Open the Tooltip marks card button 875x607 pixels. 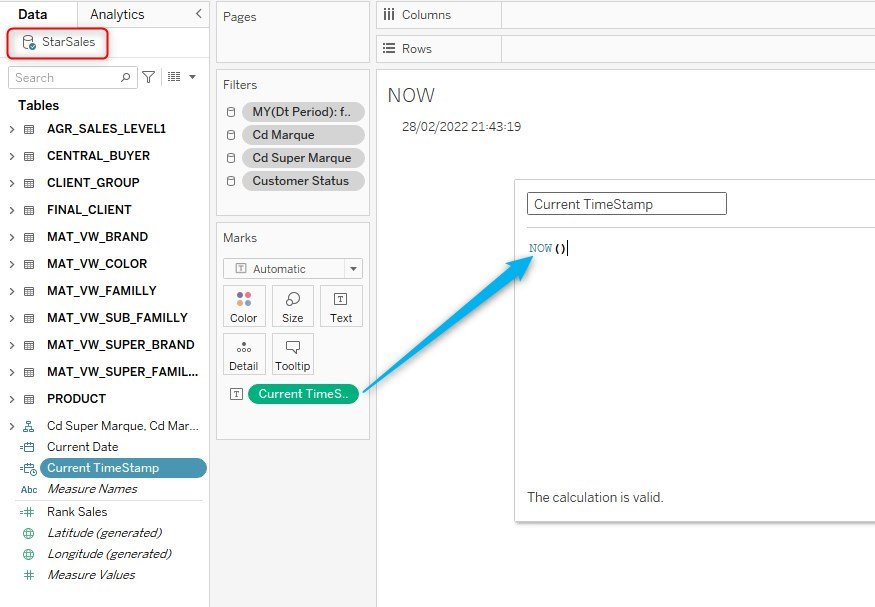click(292, 354)
